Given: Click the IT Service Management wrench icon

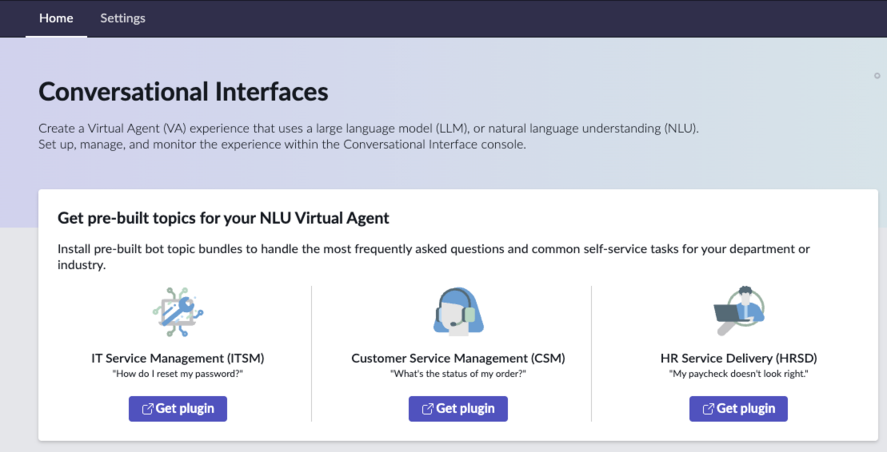Looking at the screenshot, I should point(178,312).
